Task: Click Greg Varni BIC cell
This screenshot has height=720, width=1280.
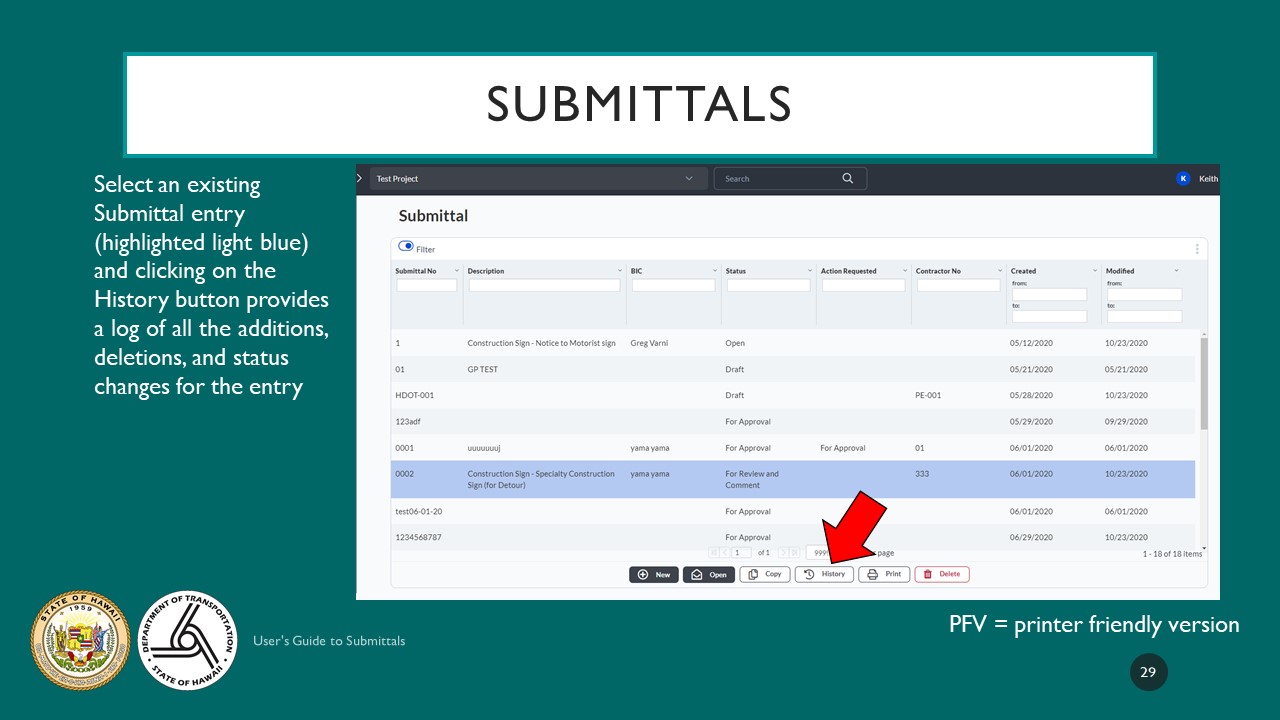Action: pos(650,343)
